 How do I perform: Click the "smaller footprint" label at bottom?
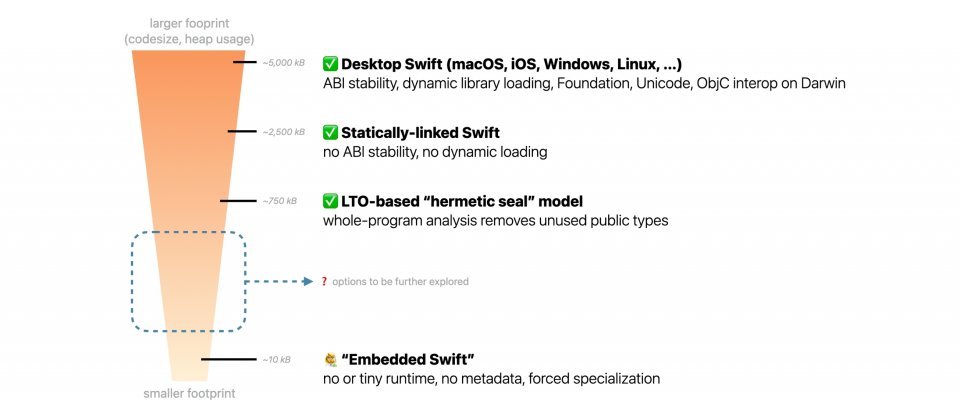[x=187, y=393]
